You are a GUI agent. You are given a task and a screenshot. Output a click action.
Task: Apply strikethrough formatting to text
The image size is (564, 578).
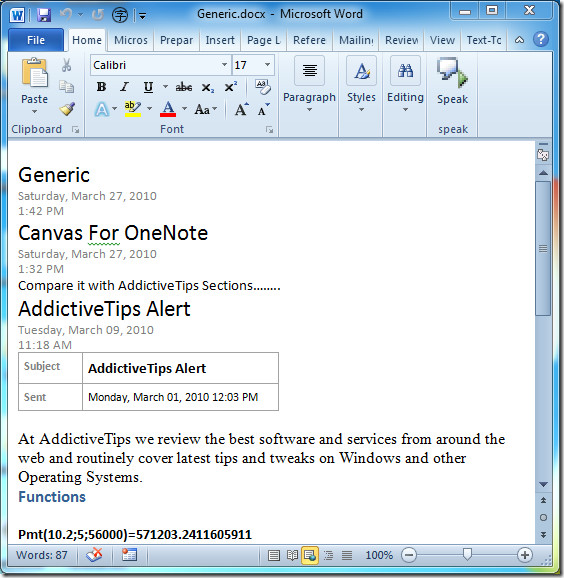tap(184, 87)
